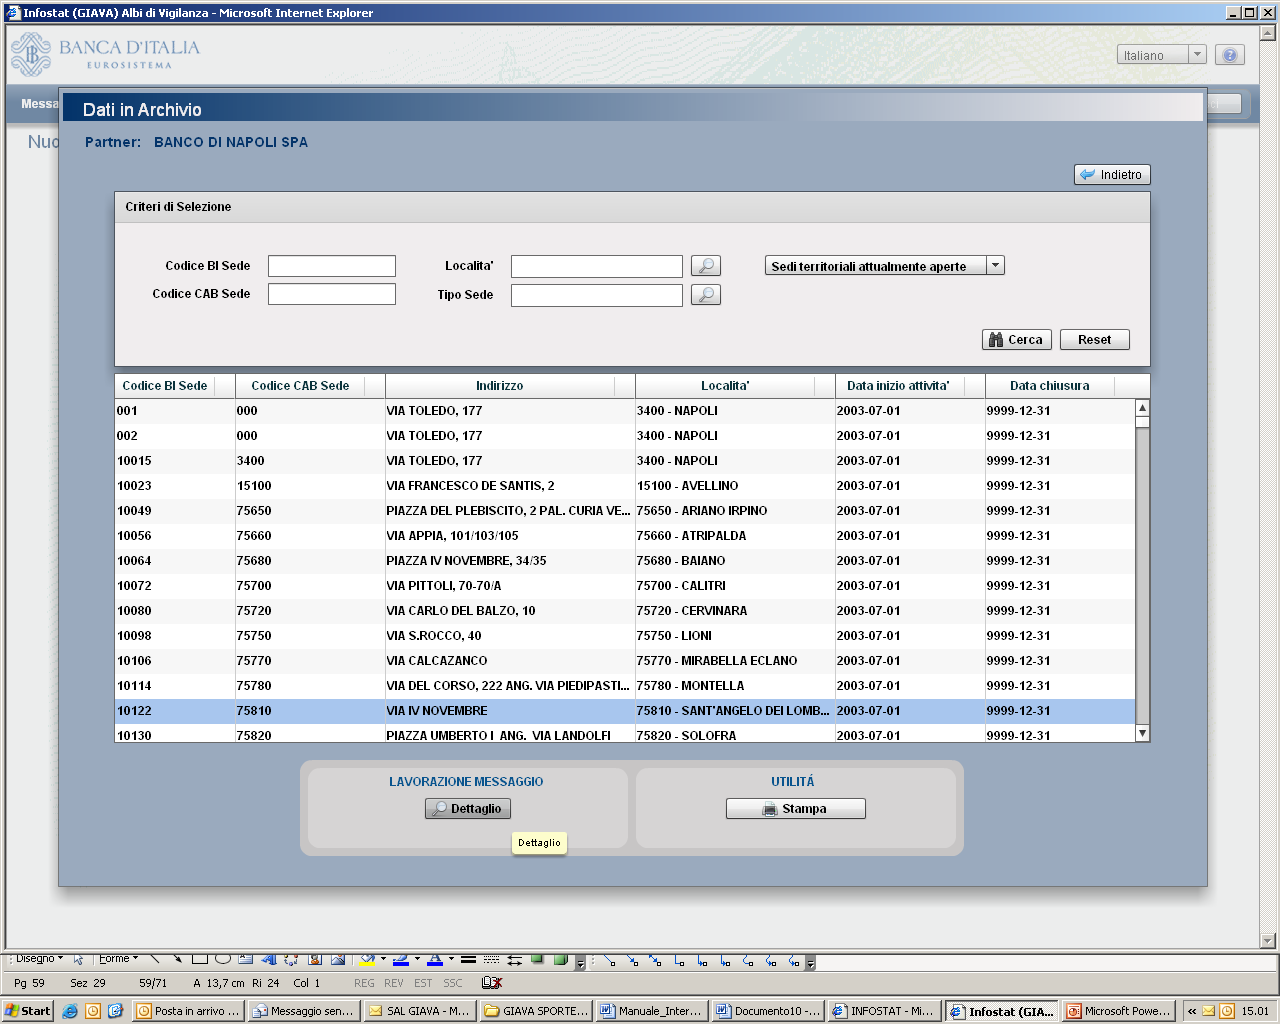Sort by Codice BI Sede column header
This screenshot has width=1280, height=1024.
[175, 386]
